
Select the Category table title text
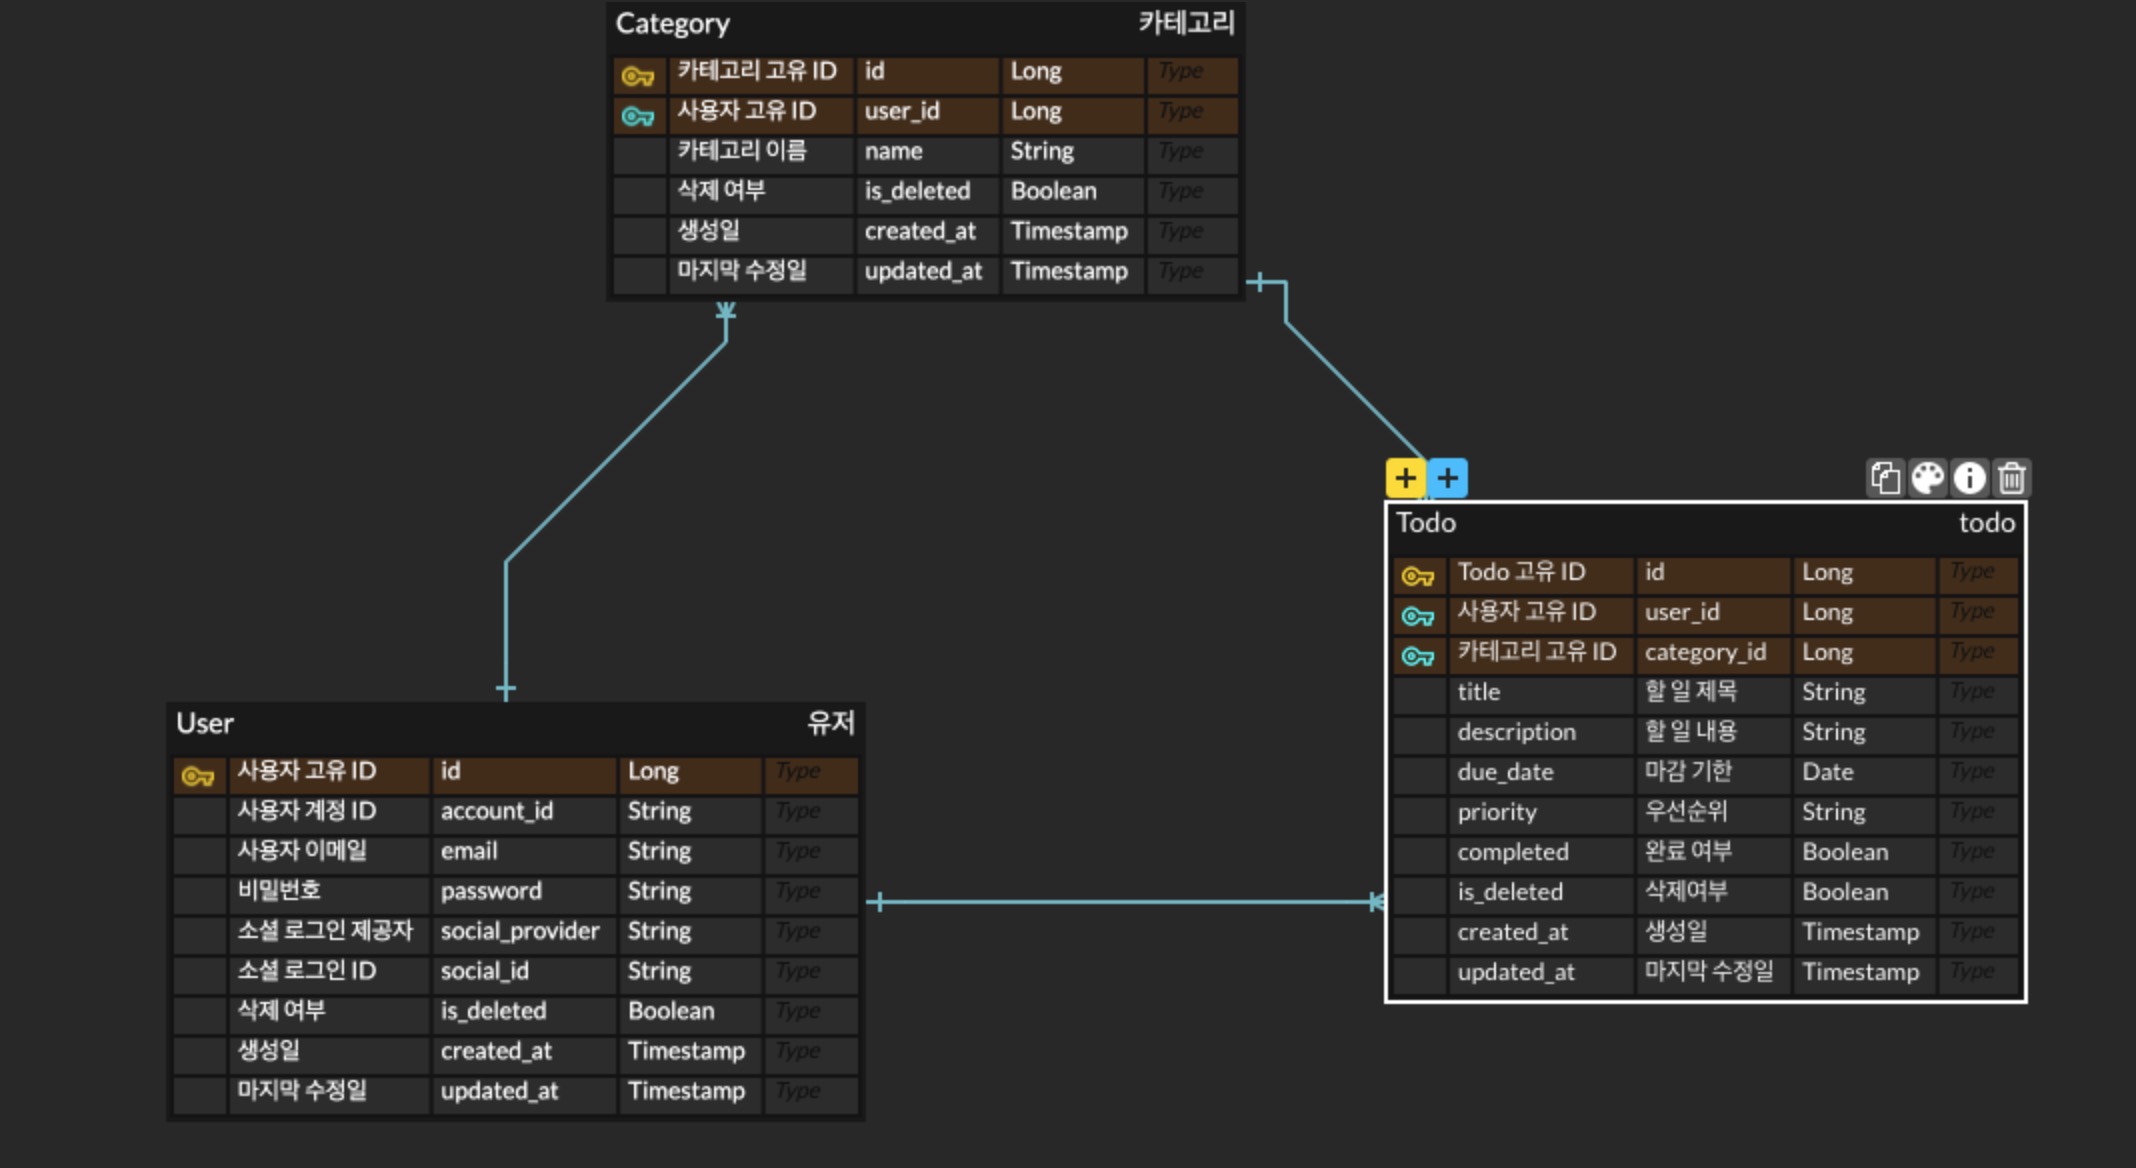(673, 24)
